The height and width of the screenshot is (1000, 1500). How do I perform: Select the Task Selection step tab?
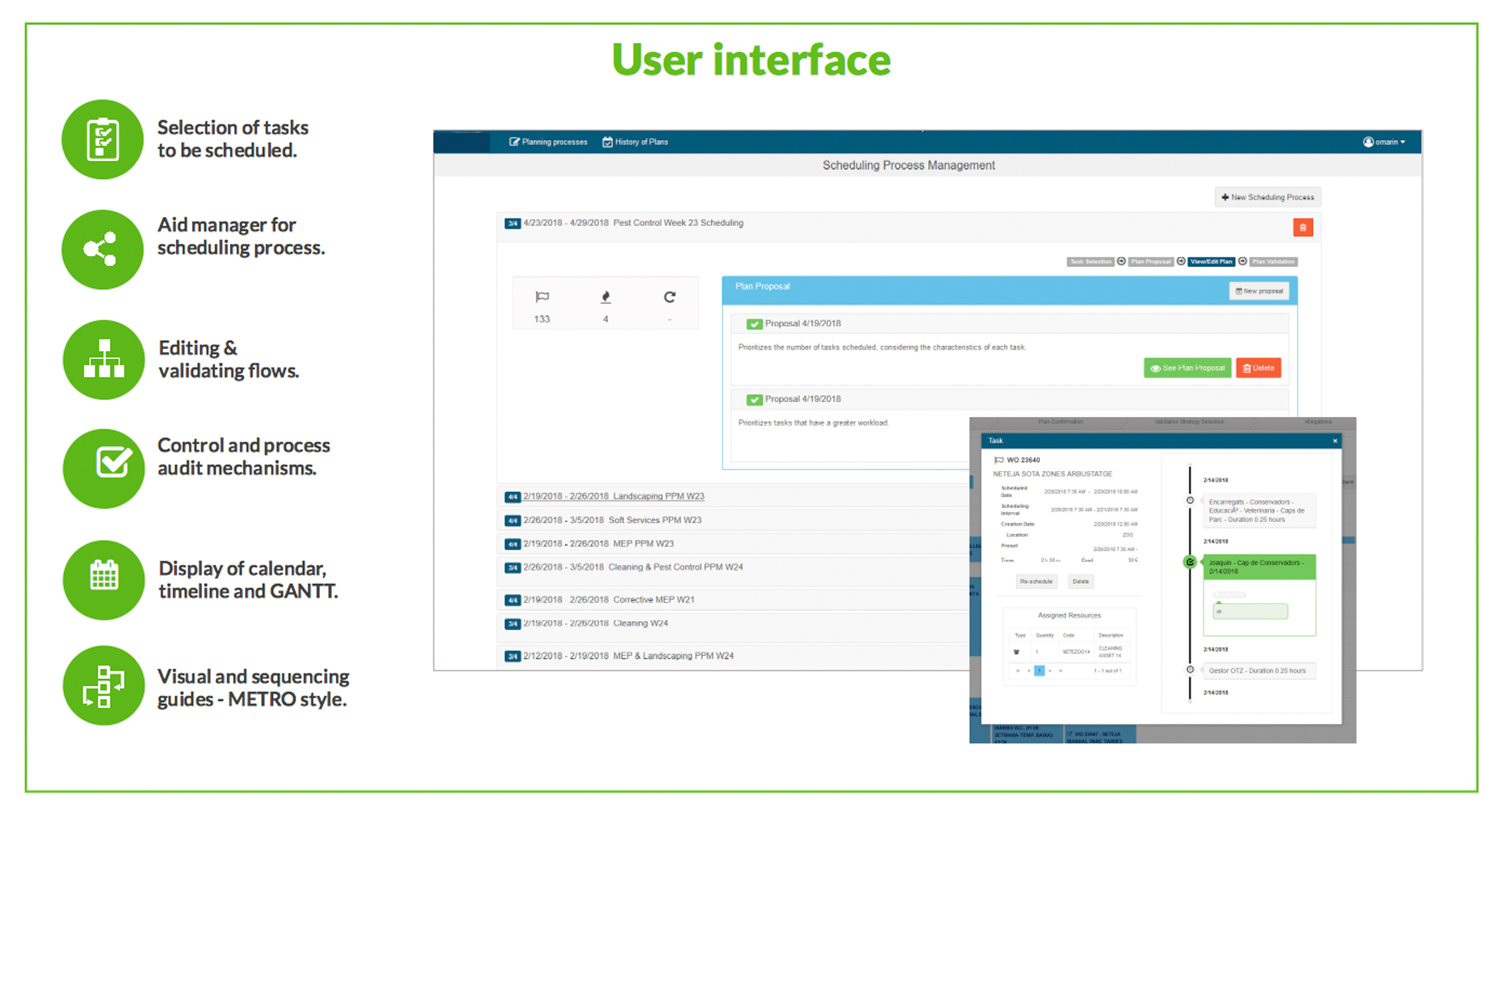[1091, 262]
